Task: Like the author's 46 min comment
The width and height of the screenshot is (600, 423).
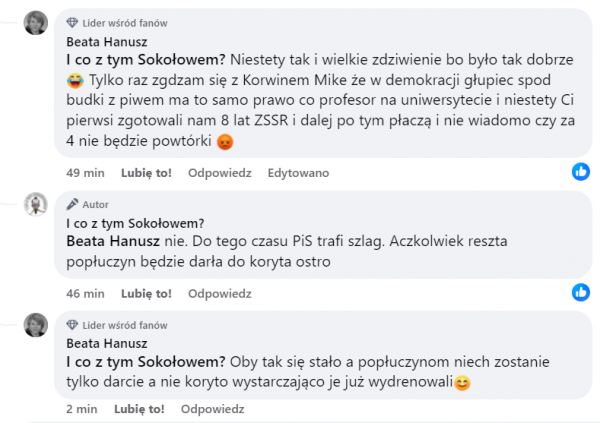Action: pos(146,294)
